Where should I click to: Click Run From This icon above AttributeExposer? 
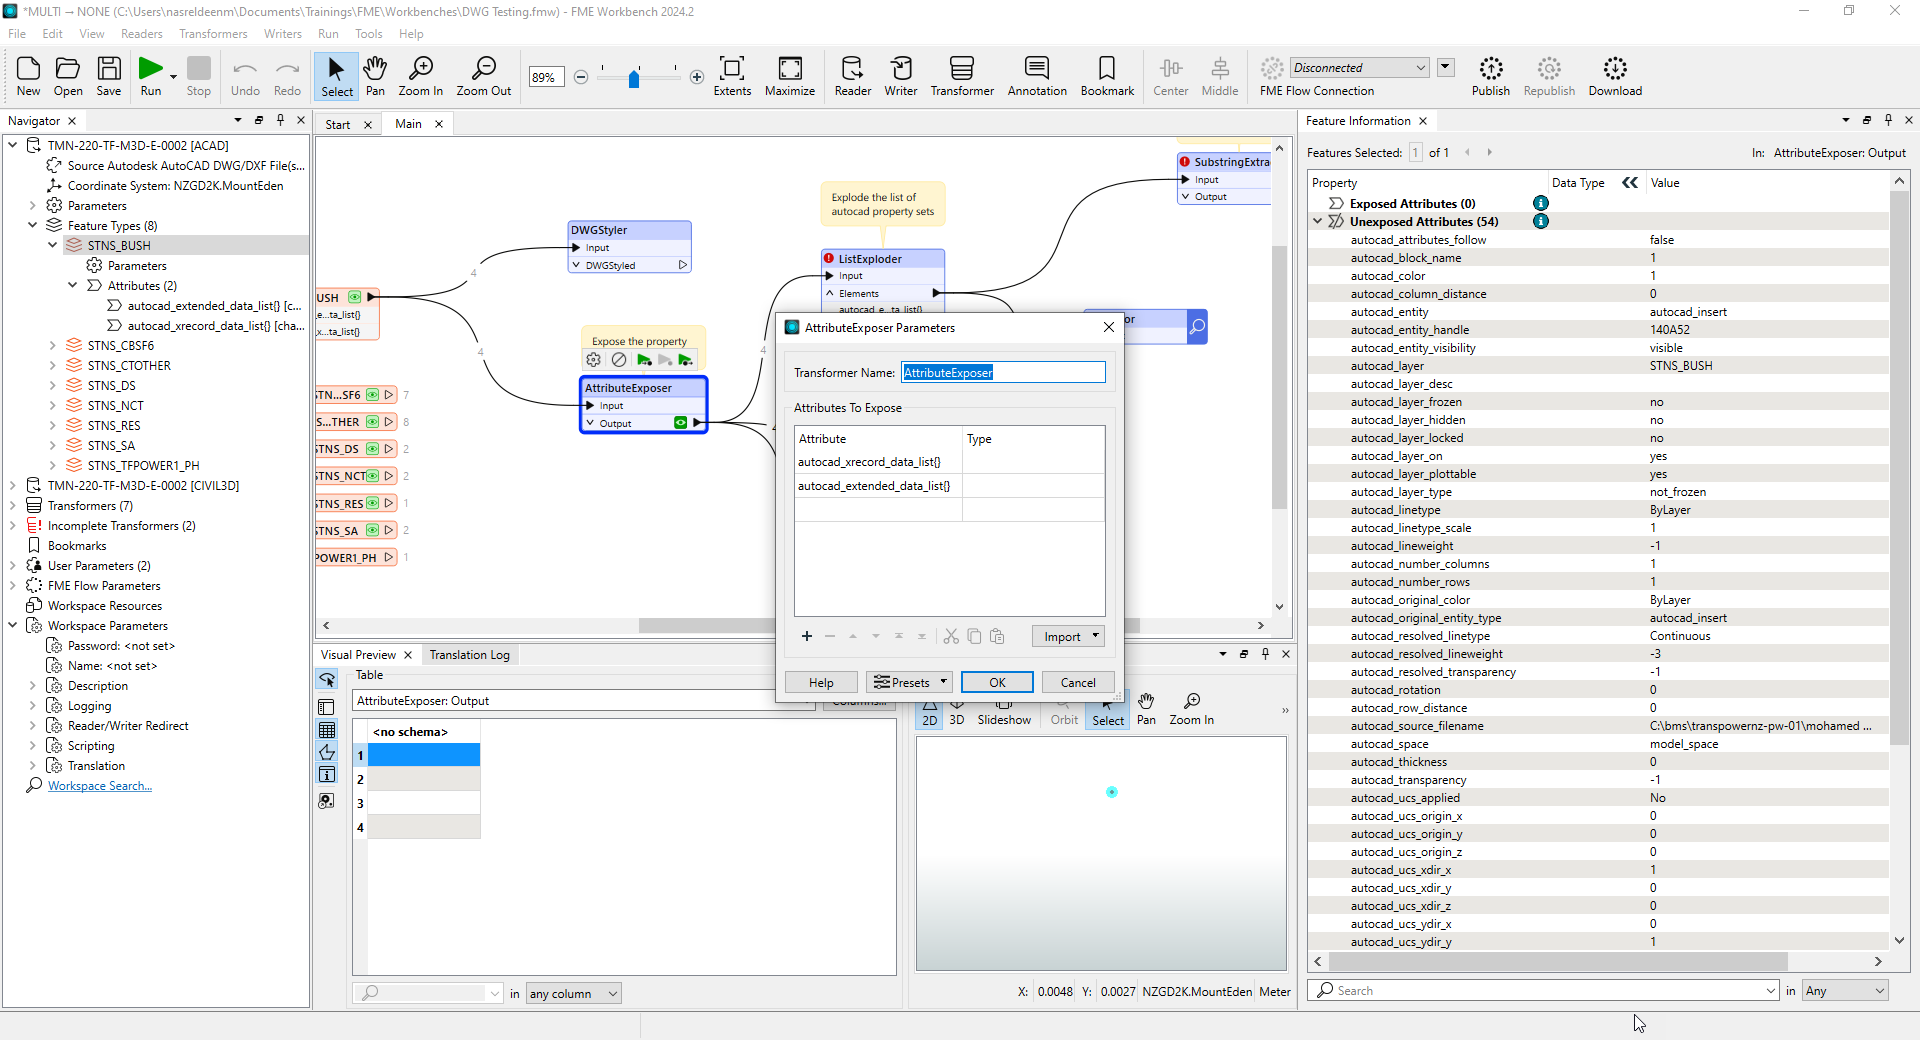[x=685, y=360]
